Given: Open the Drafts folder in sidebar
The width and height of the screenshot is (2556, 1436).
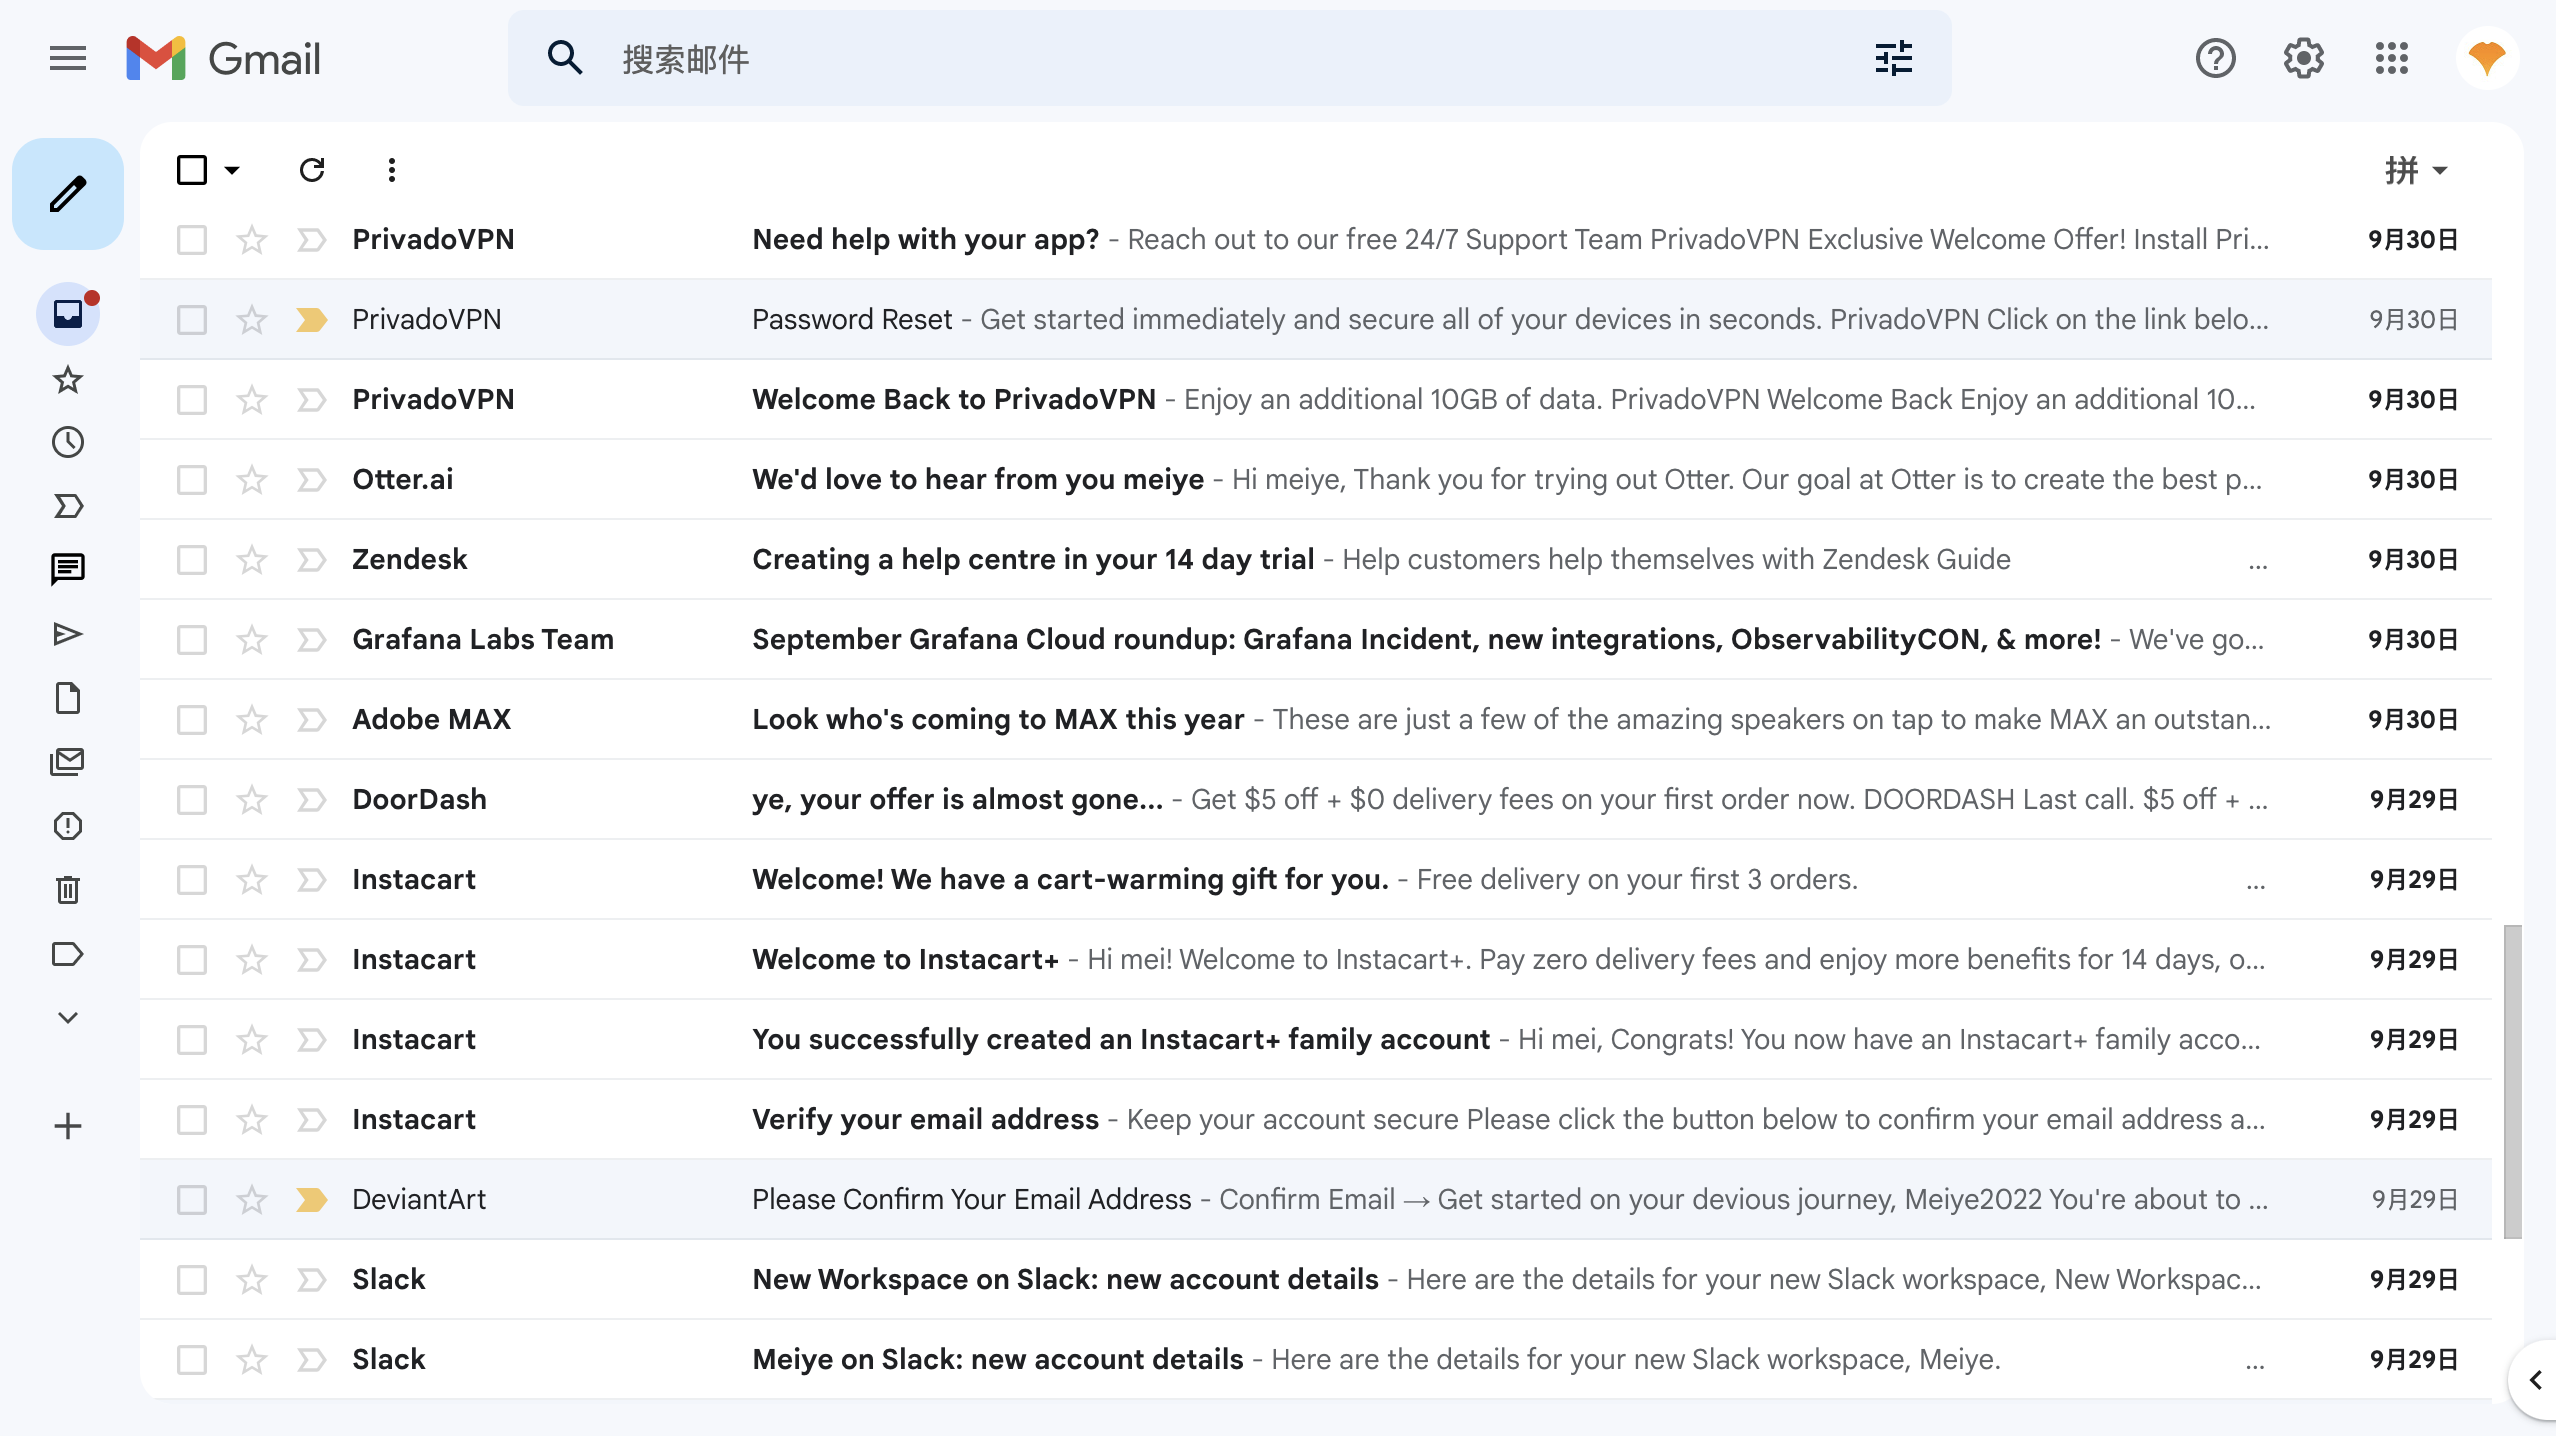Looking at the screenshot, I should (68, 698).
